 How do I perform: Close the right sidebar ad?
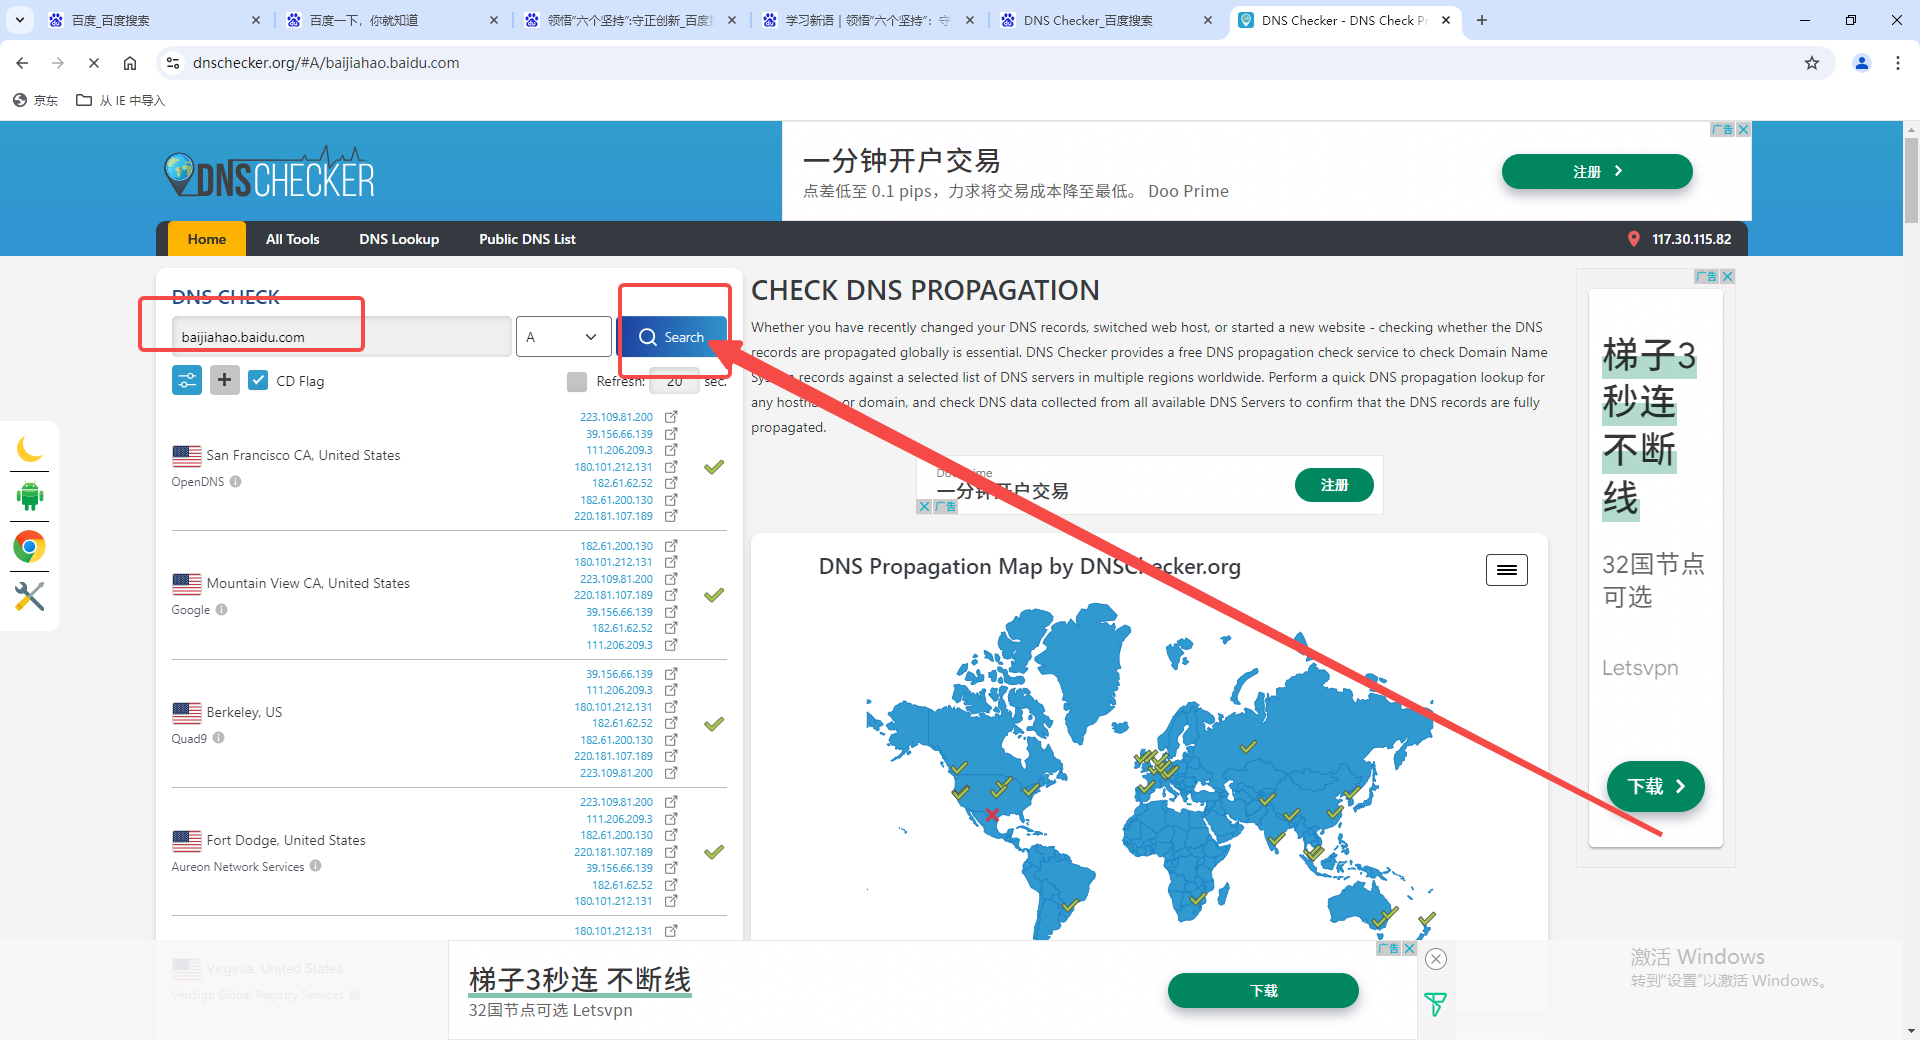(1727, 276)
